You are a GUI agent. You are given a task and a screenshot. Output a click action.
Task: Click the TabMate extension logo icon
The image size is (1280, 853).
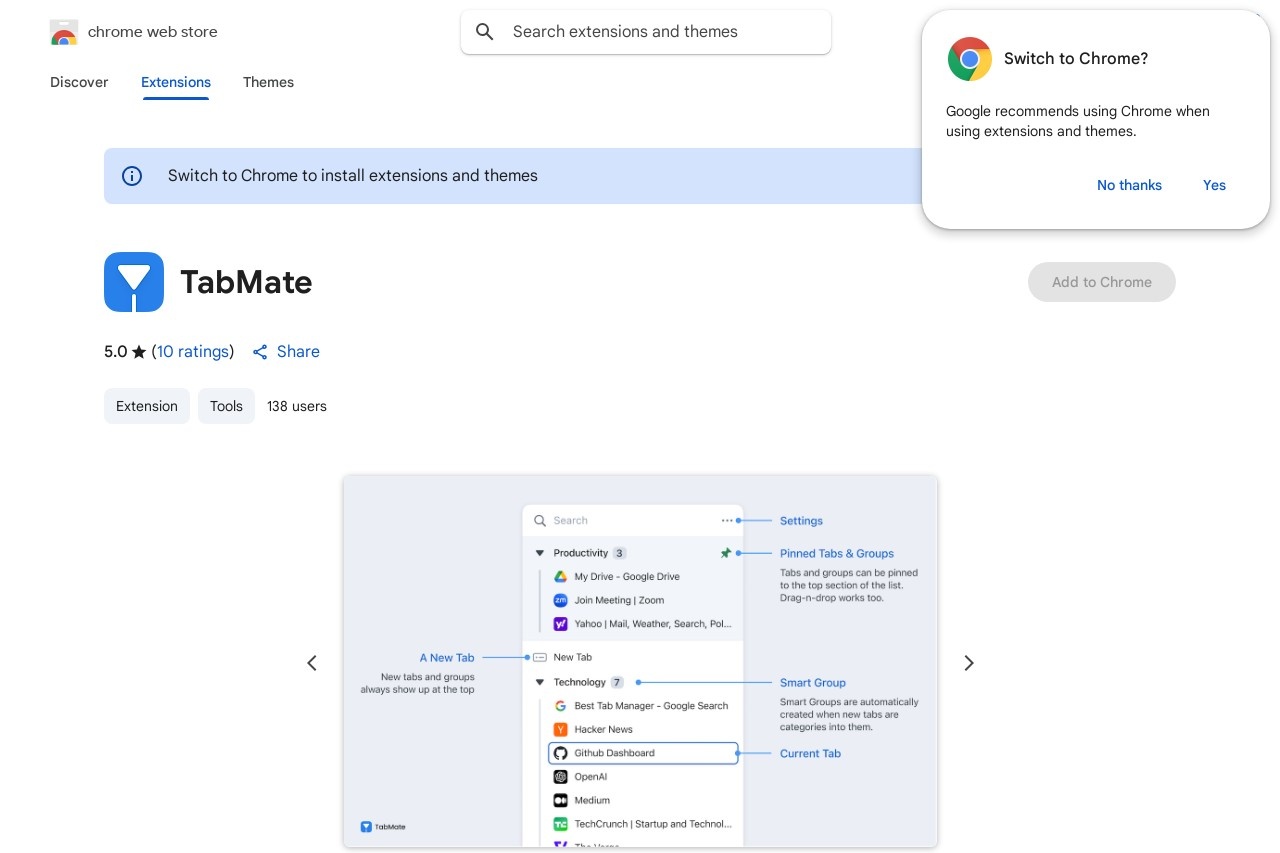click(x=134, y=282)
